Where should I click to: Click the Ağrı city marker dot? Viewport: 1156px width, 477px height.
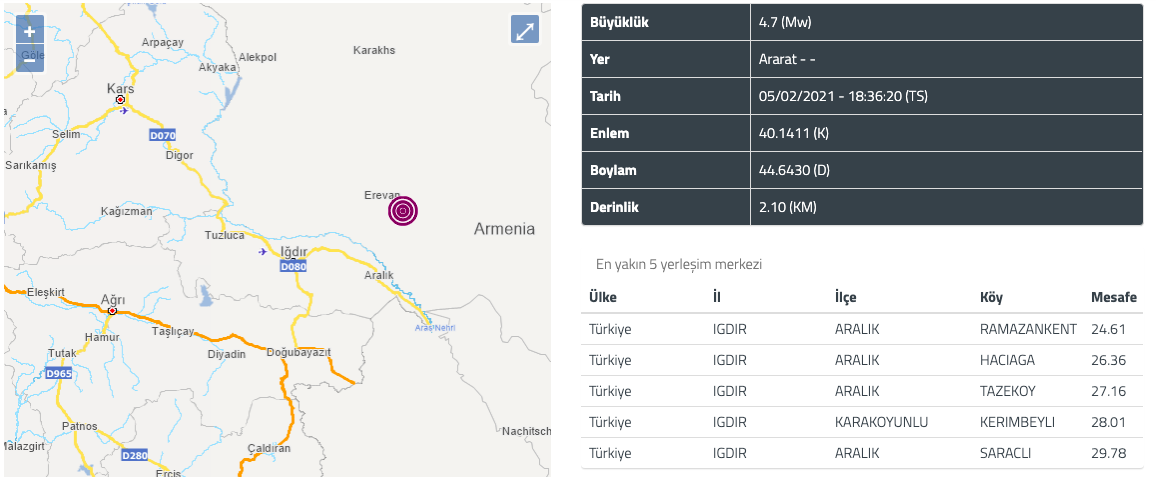coord(112,311)
